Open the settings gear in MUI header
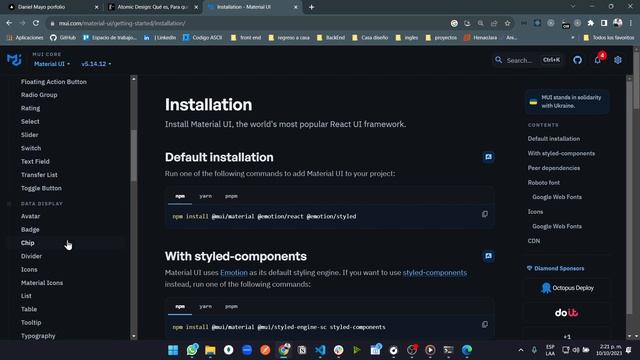This screenshot has height=360, width=640. pyautogui.click(x=618, y=60)
